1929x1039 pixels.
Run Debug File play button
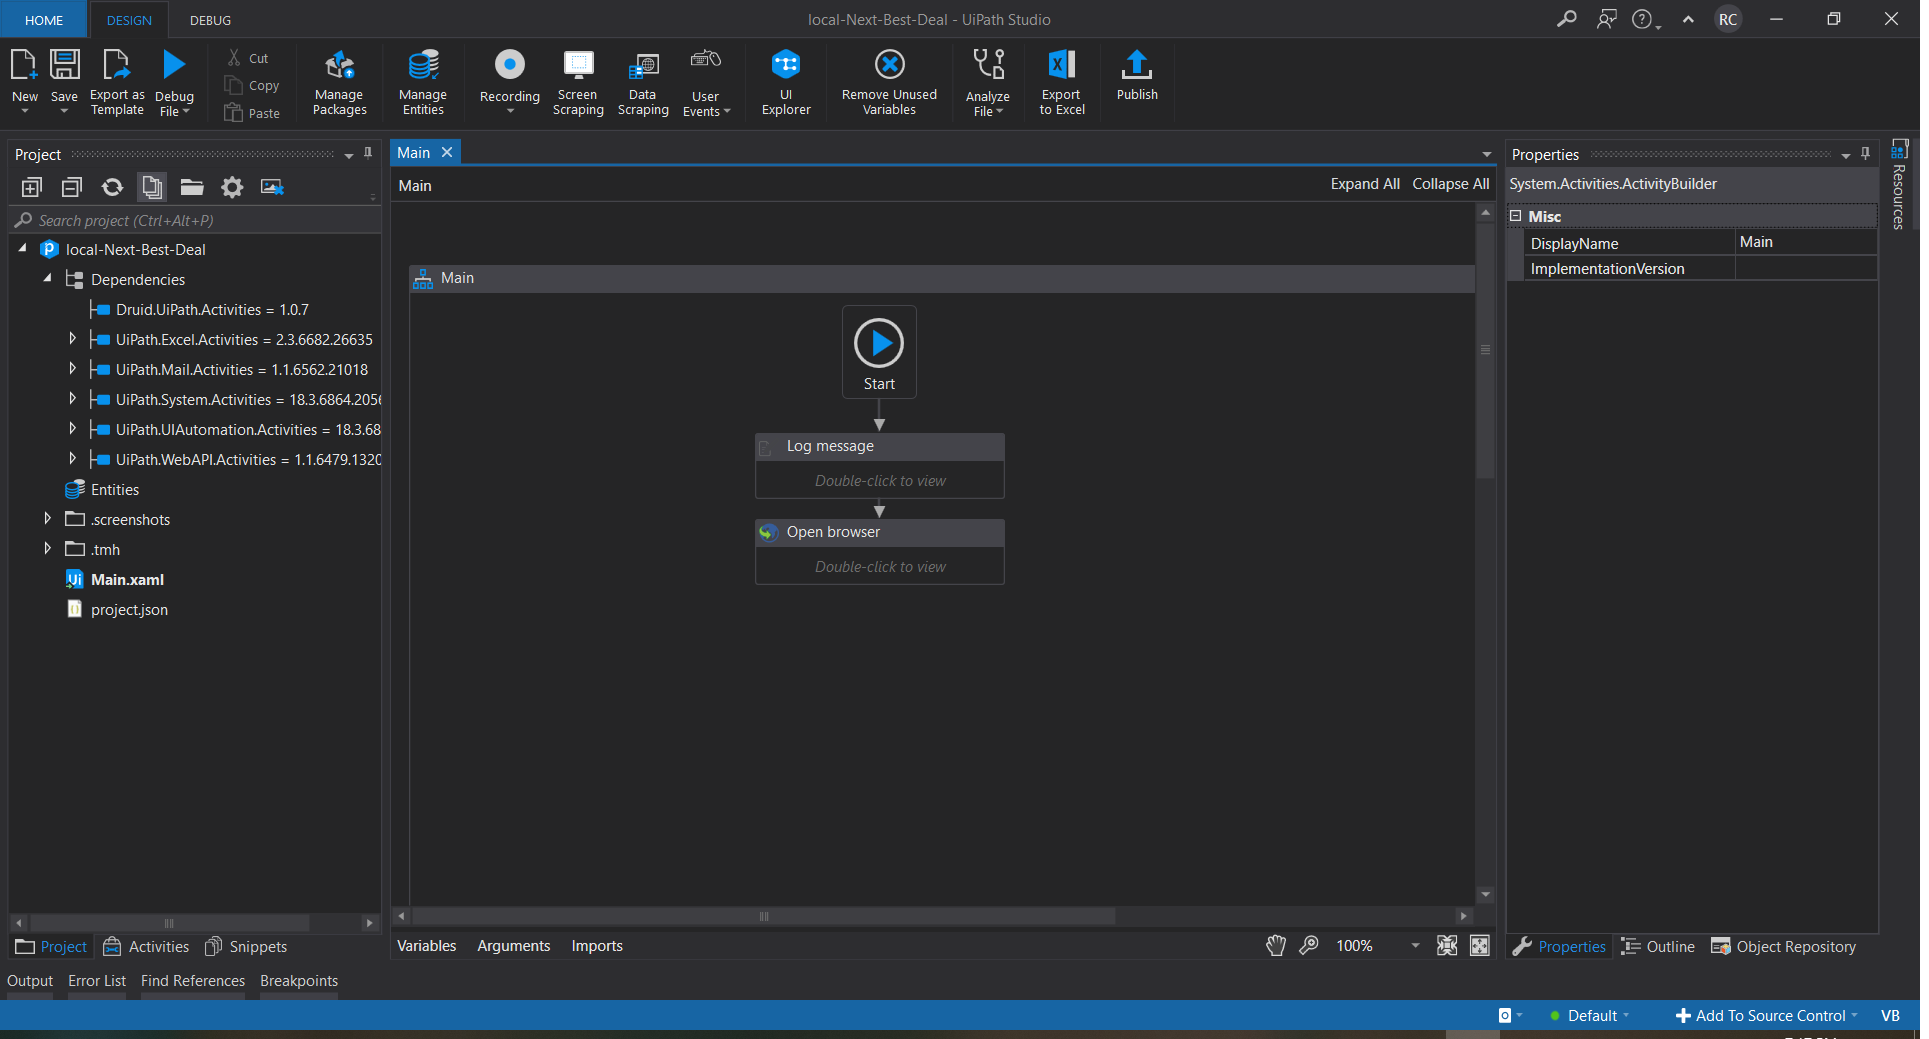174,65
